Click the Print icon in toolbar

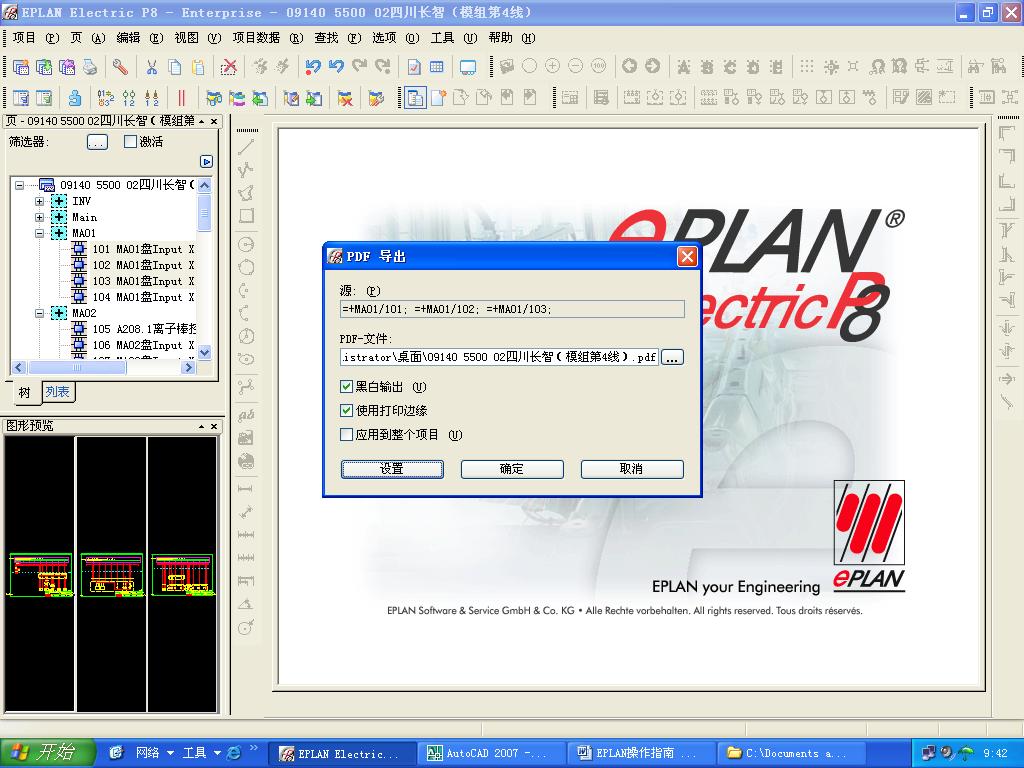pyautogui.click(x=90, y=67)
